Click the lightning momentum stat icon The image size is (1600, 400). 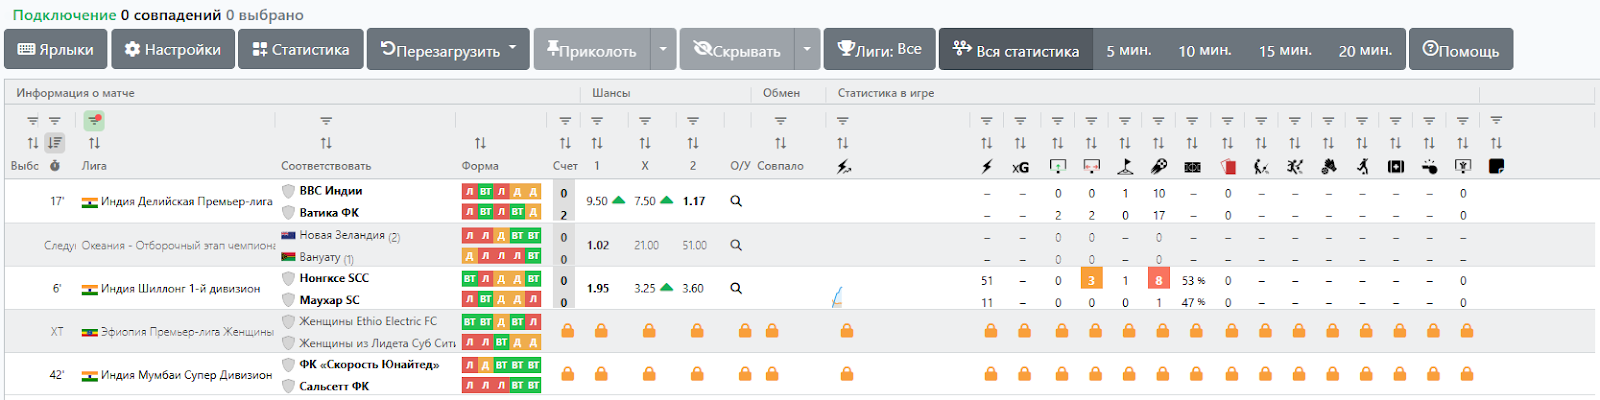click(987, 167)
